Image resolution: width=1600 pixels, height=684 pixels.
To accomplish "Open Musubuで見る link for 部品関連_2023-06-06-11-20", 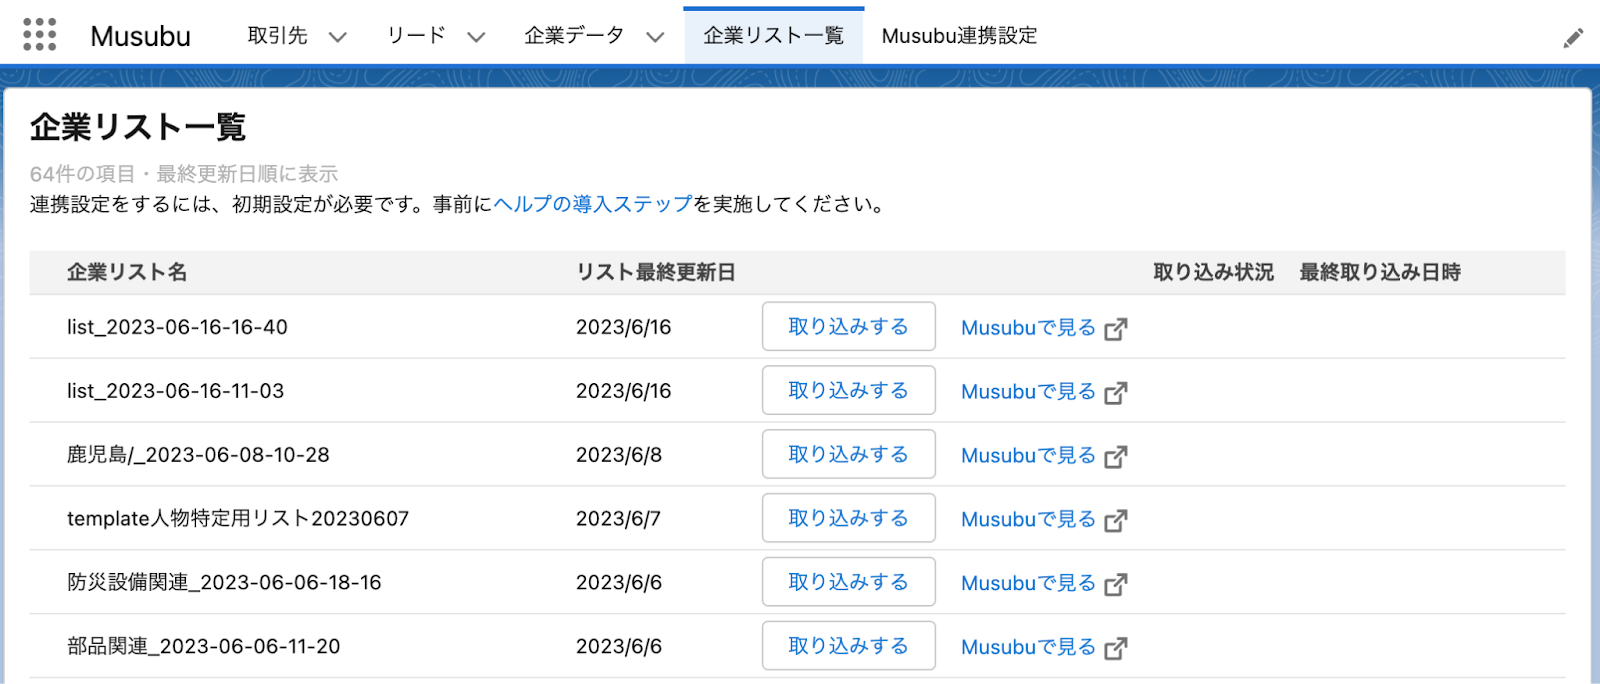I will click(1029, 648).
